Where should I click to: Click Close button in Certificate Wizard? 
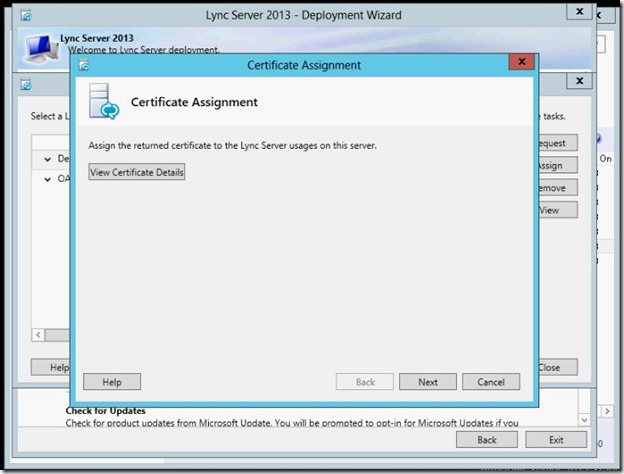click(557, 367)
